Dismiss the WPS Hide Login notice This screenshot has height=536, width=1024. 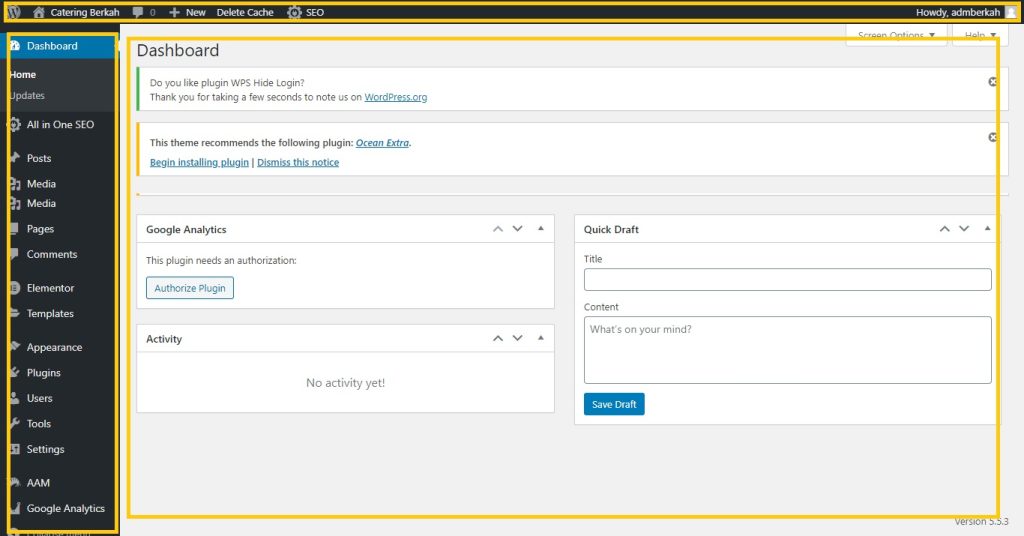(x=993, y=82)
